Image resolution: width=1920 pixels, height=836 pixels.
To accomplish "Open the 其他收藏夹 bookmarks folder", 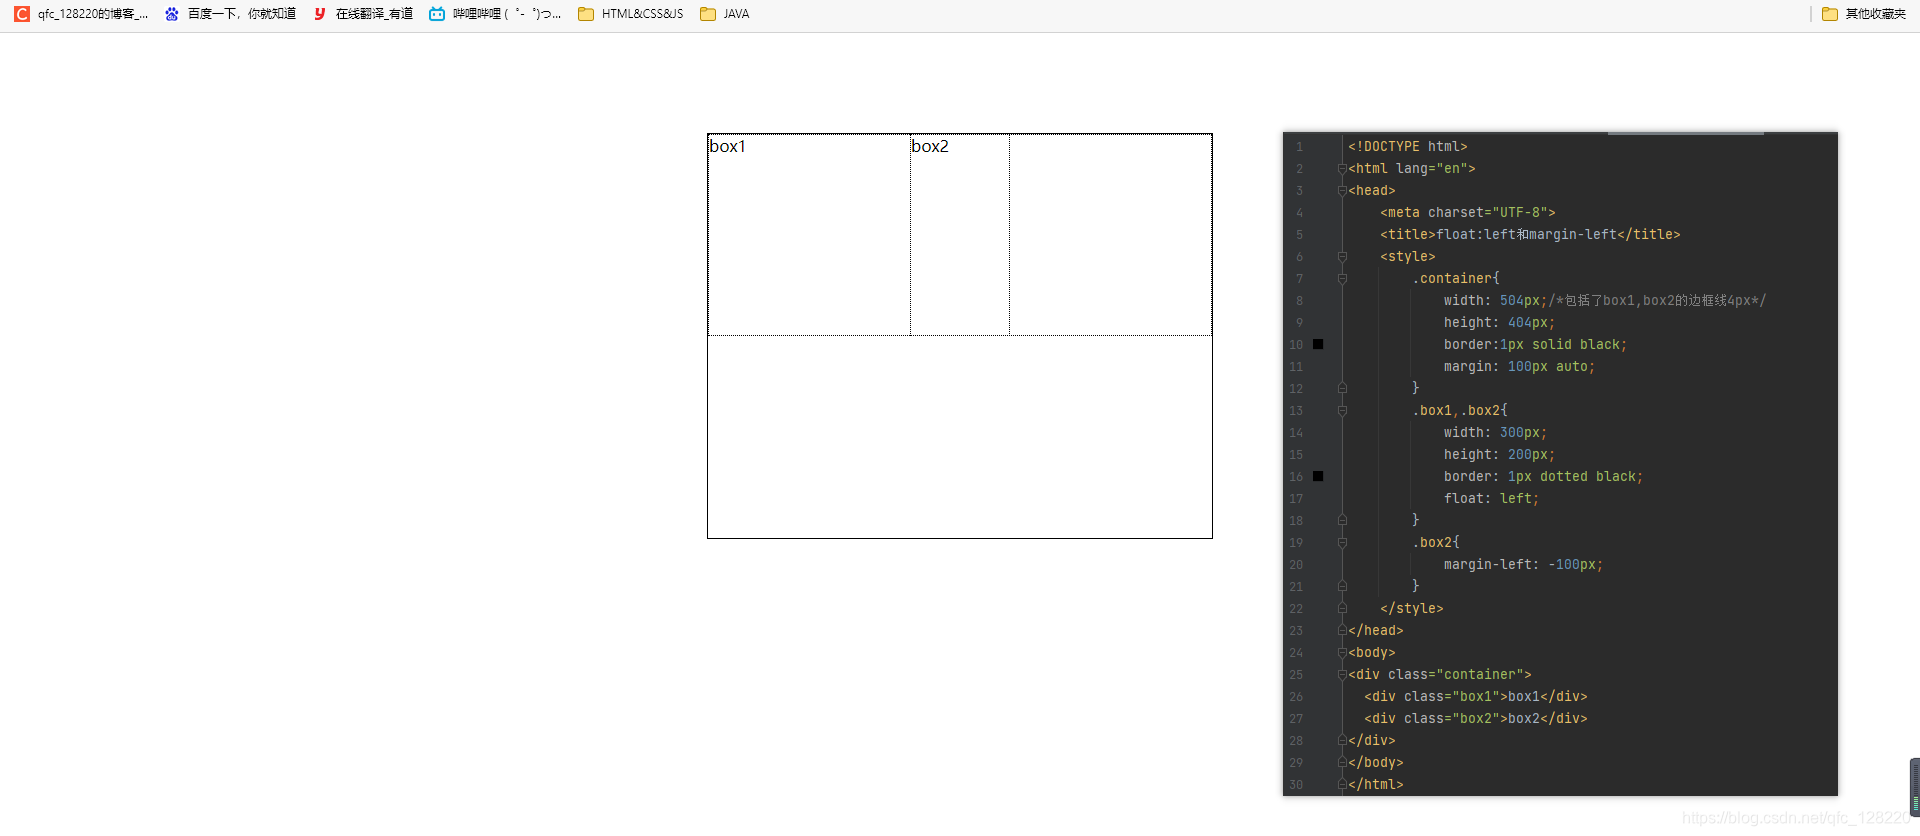I will (x=1864, y=14).
